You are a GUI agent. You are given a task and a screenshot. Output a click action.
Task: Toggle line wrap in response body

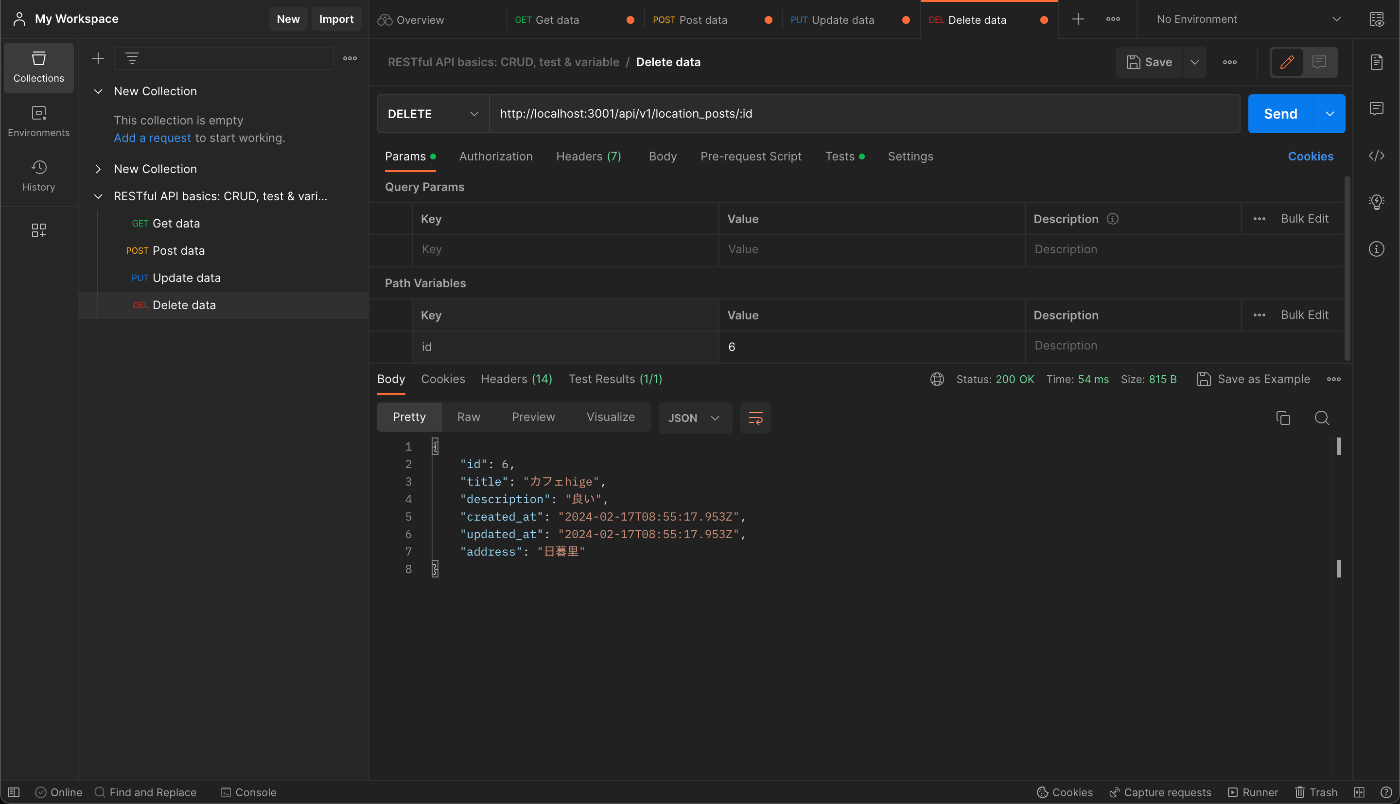click(x=756, y=418)
